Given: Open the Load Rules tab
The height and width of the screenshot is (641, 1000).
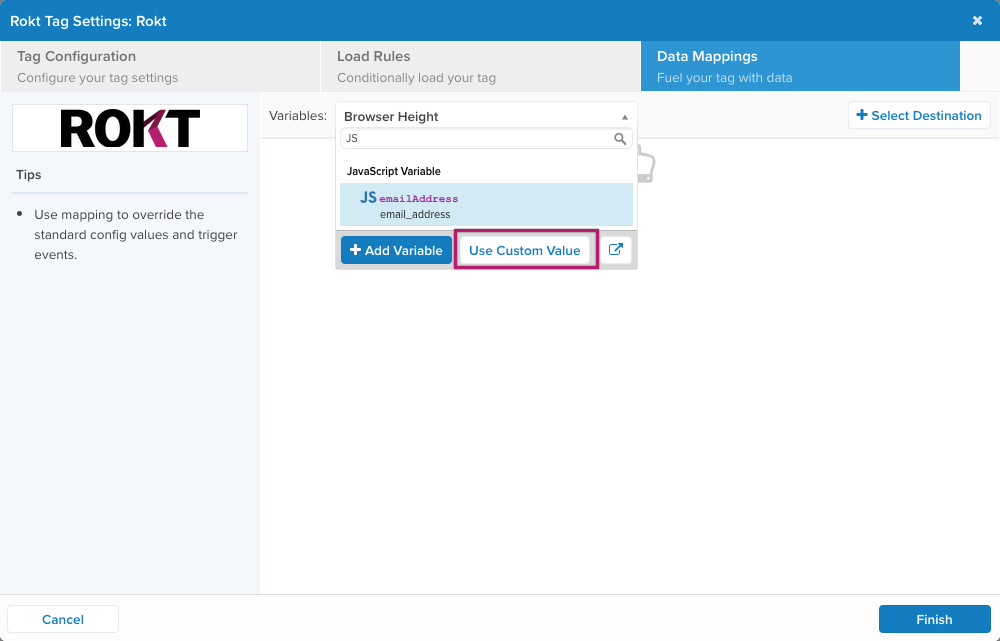Looking at the screenshot, I should tap(480, 66).
